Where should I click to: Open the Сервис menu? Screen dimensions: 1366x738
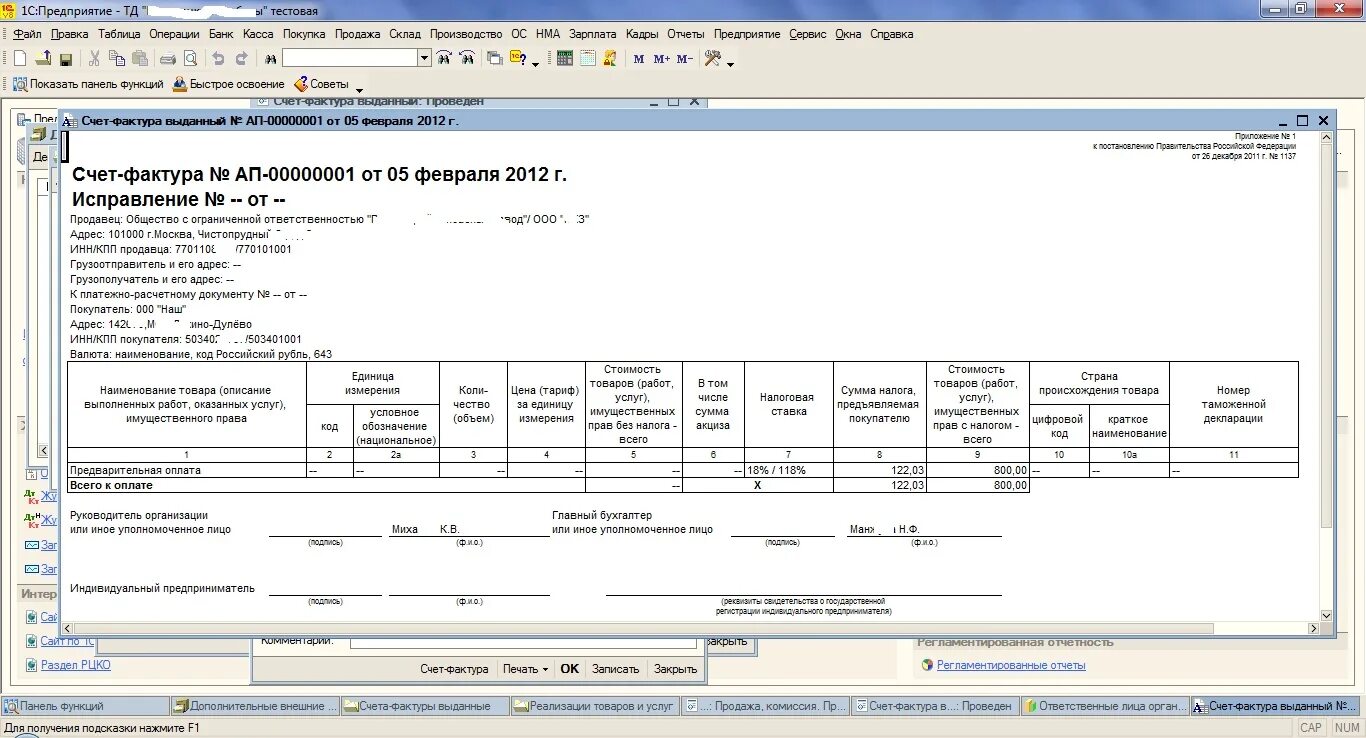[808, 34]
